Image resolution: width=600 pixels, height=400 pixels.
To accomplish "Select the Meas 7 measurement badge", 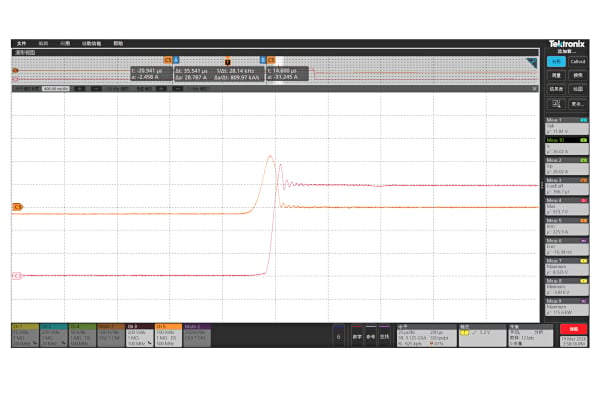I will point(567,267).
